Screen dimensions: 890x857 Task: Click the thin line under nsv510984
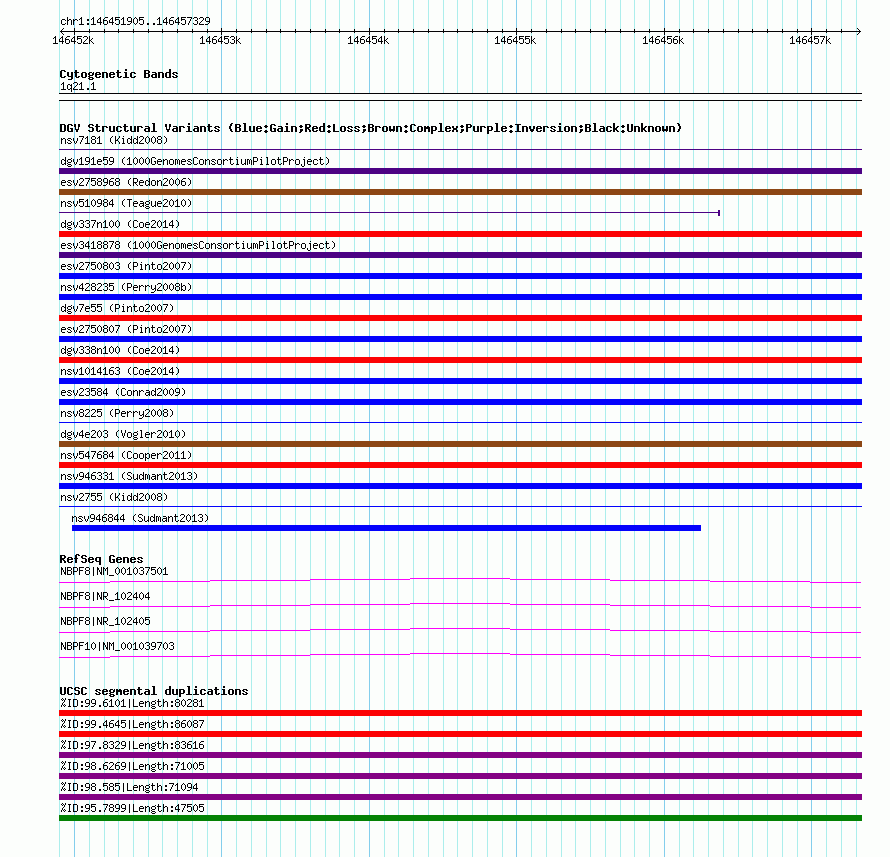coord(390,213)
